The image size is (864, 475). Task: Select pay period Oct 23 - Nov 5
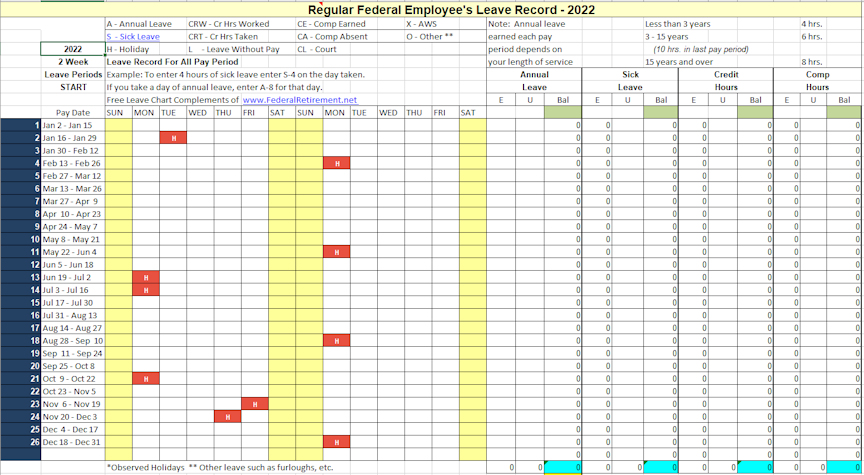pos(73,391)
